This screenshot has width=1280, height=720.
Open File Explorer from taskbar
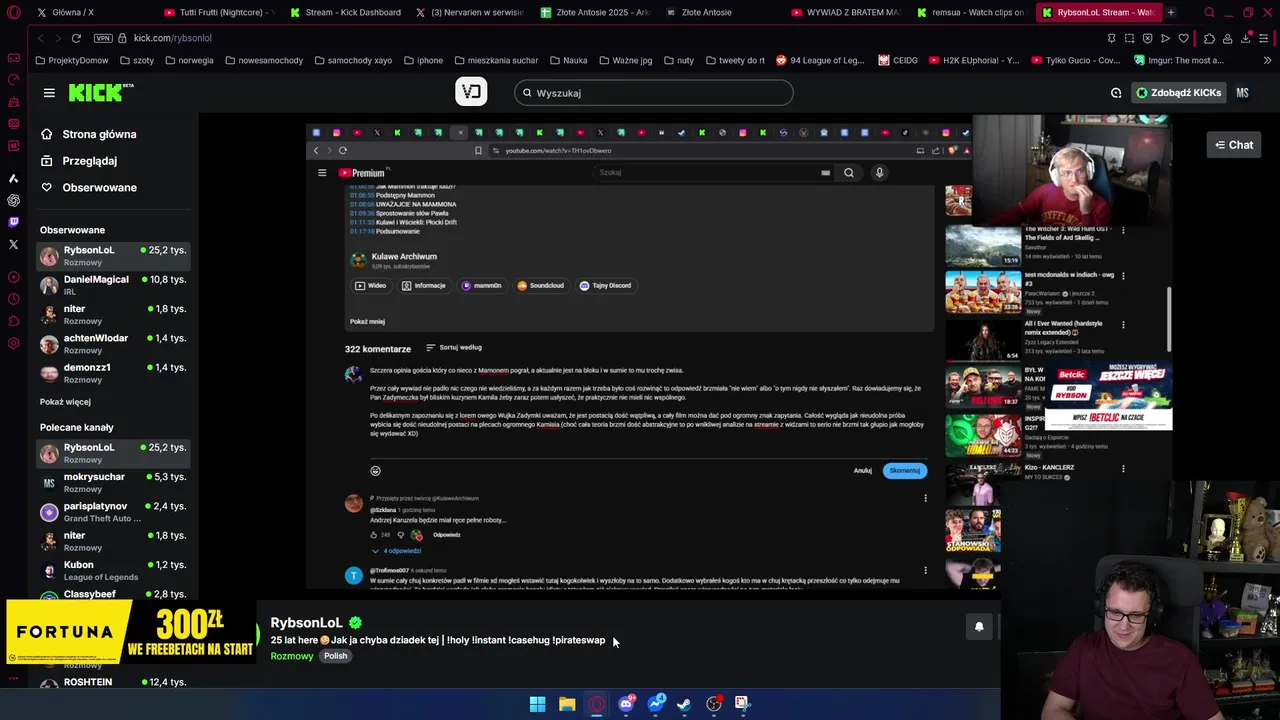(567, 704)
